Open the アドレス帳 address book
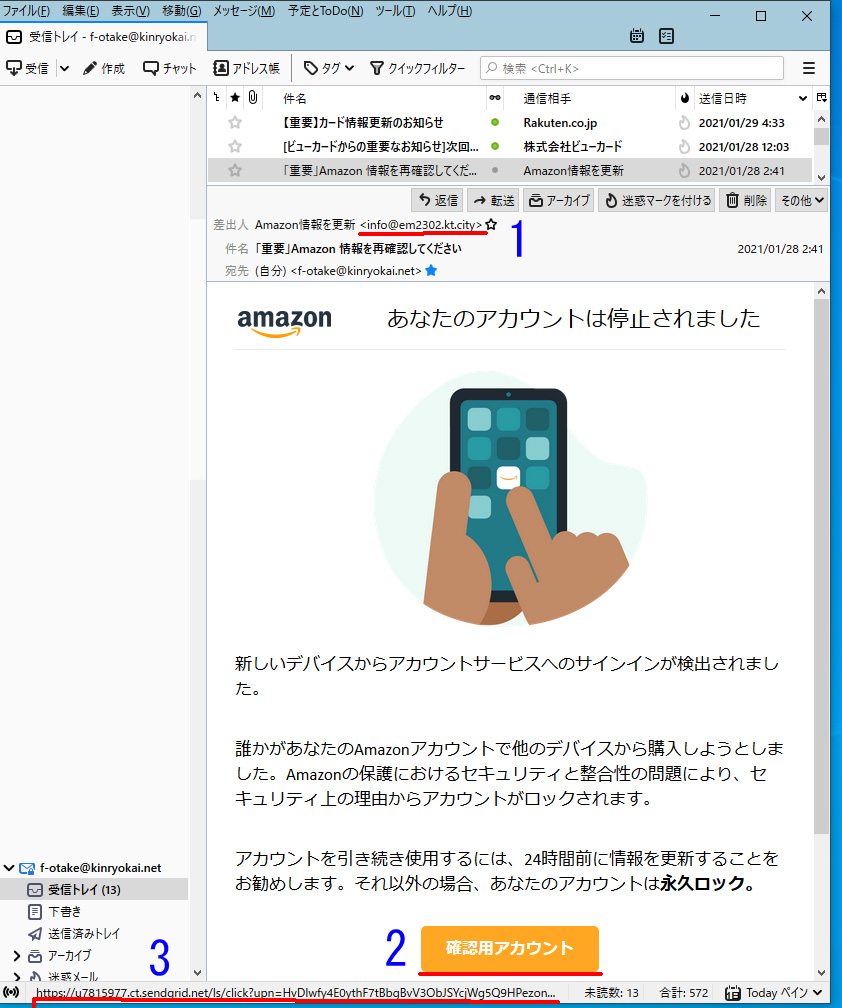The image size is (842, 1008). 246,68
